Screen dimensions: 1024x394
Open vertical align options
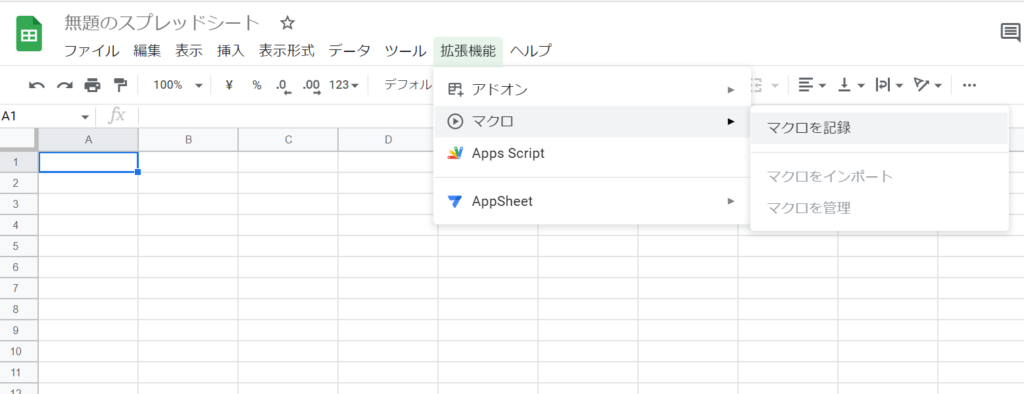[851, 85]
